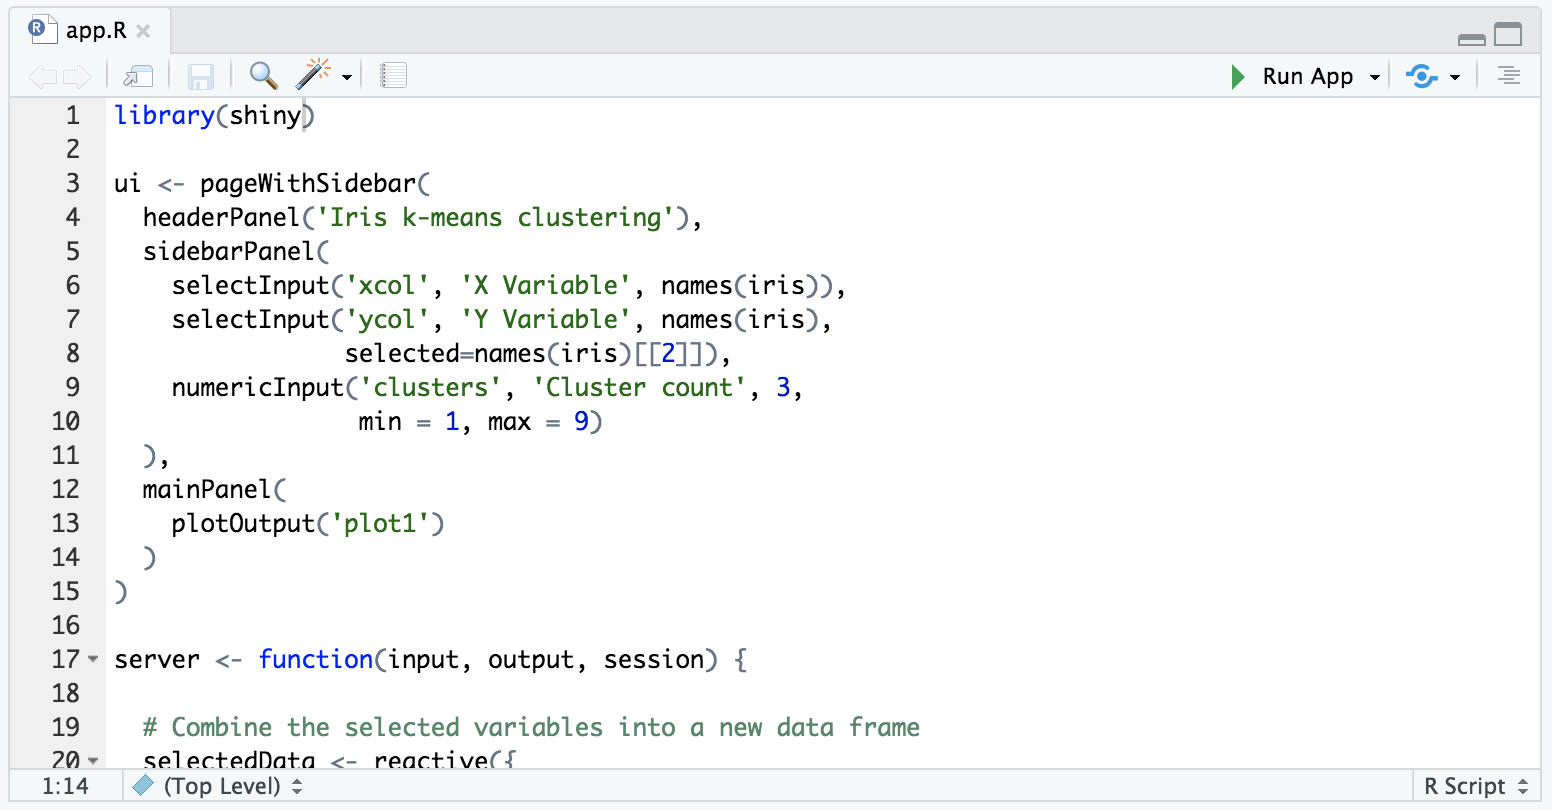Go forward to next source location
Screen dimensions: 1552x810
(x=77, y=76)
